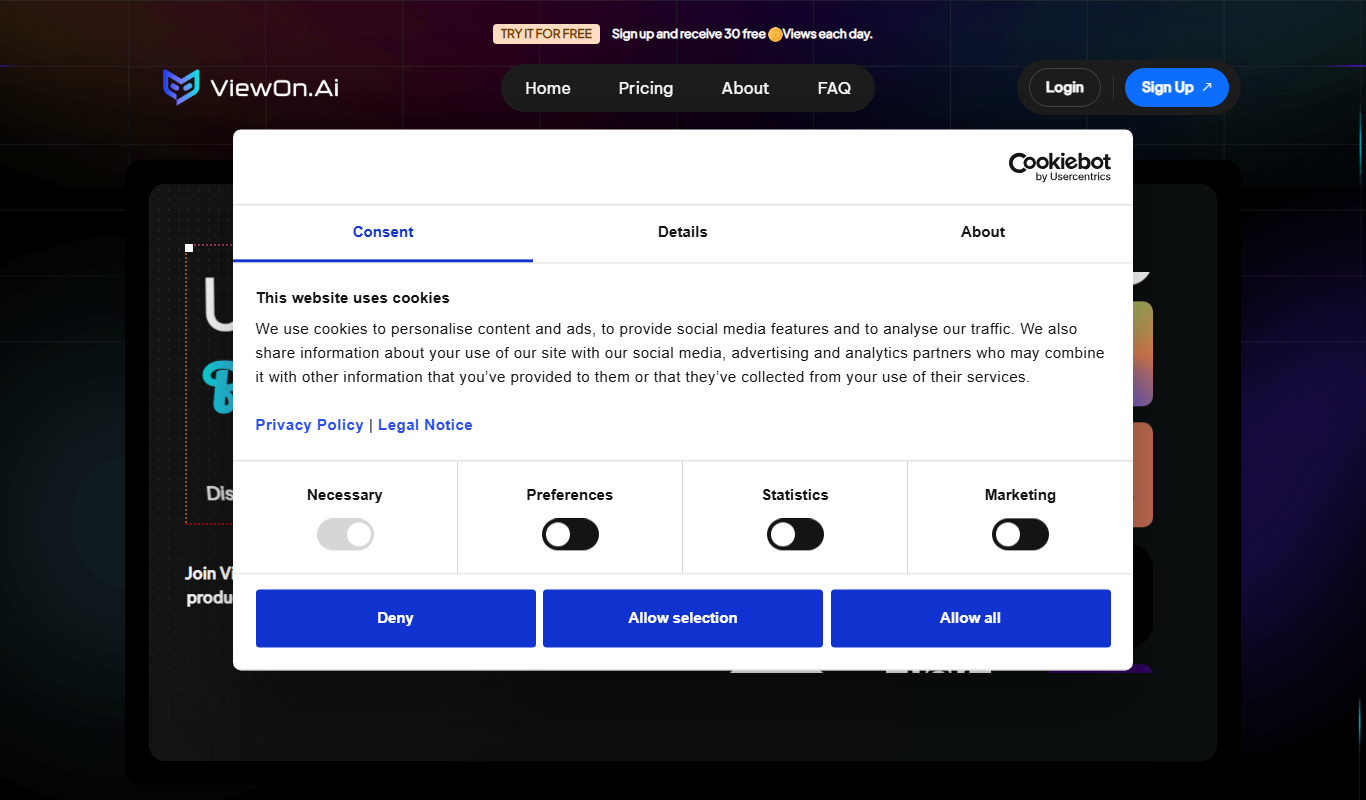
Task: Open the About tab in cookie dialog
Action: [983, 232]
